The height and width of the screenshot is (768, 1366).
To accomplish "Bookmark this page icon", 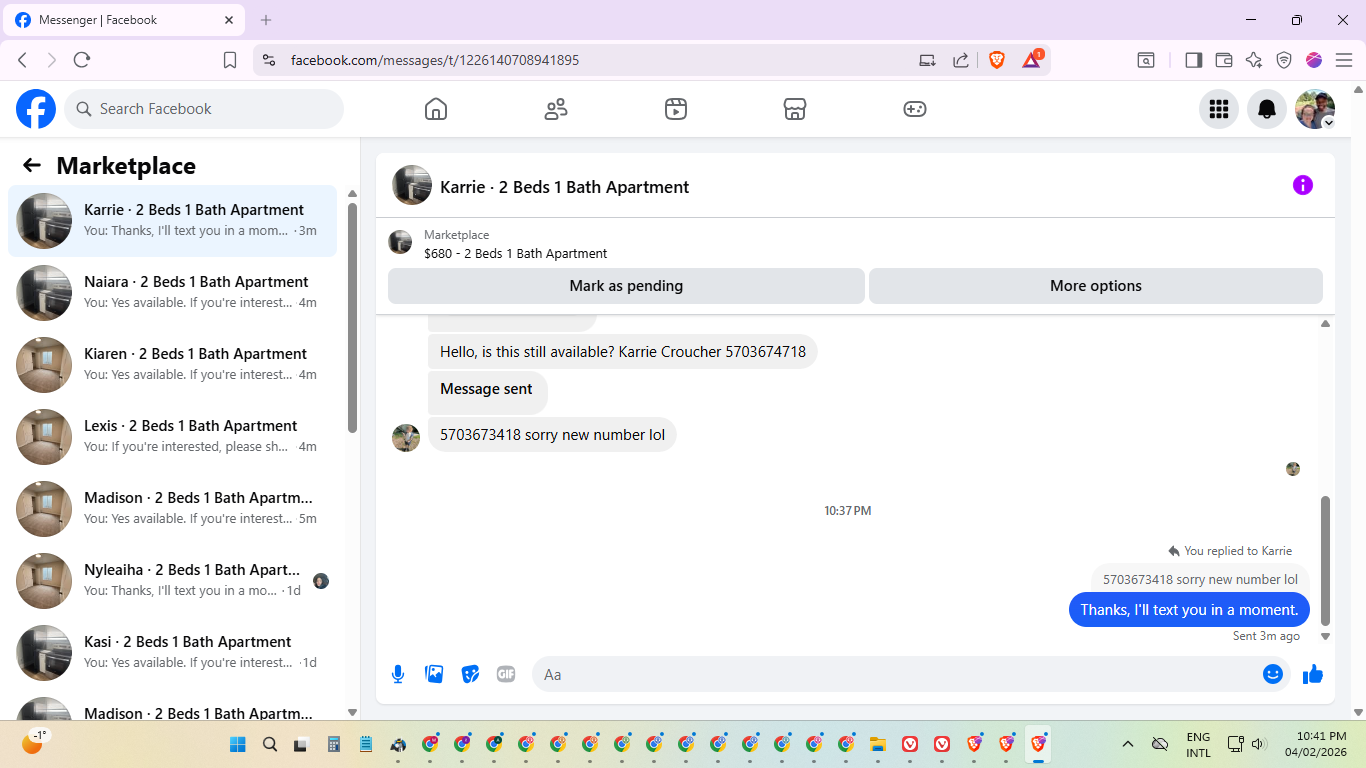I will (230, 60).
